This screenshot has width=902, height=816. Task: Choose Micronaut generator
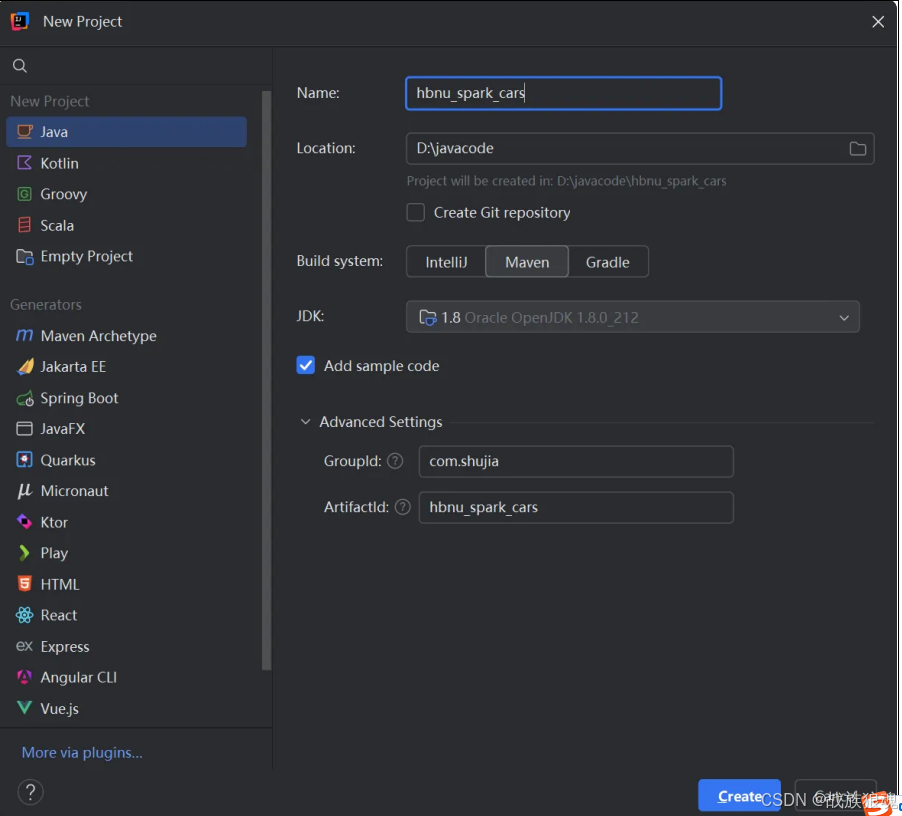127,491
